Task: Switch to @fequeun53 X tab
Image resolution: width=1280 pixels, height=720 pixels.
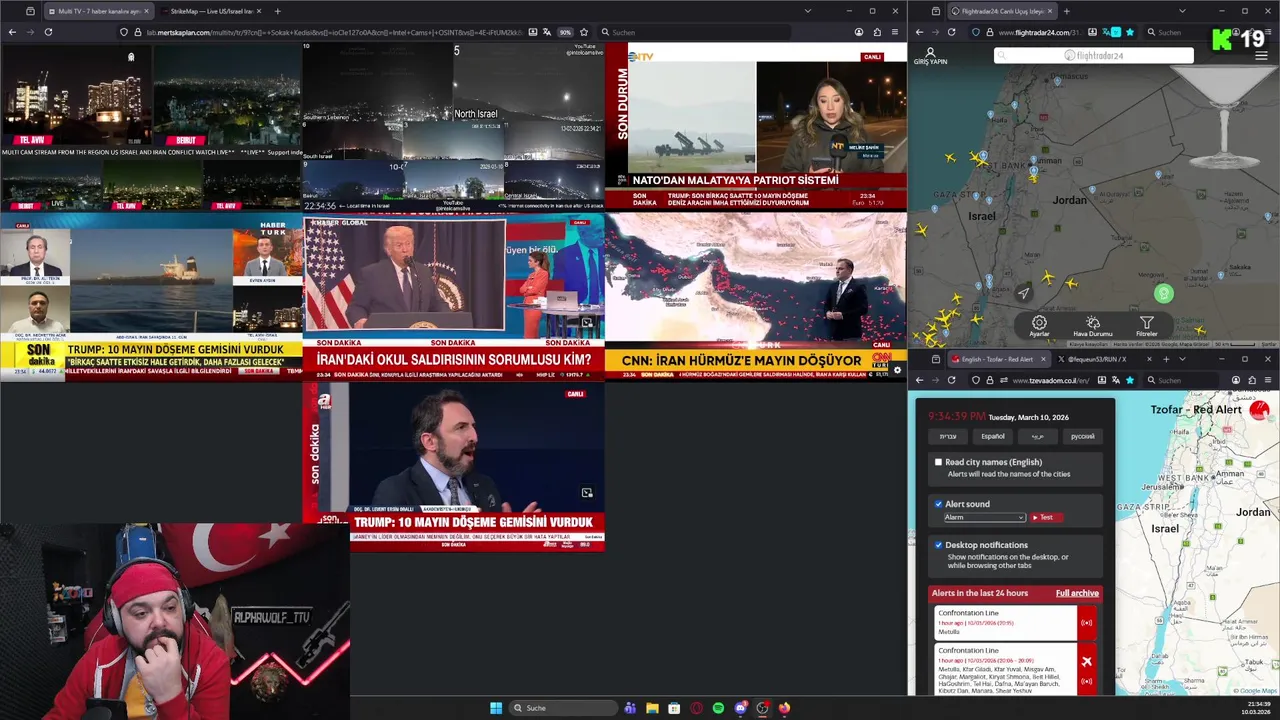Action: pyautogui.click(x=1098, y=359)
